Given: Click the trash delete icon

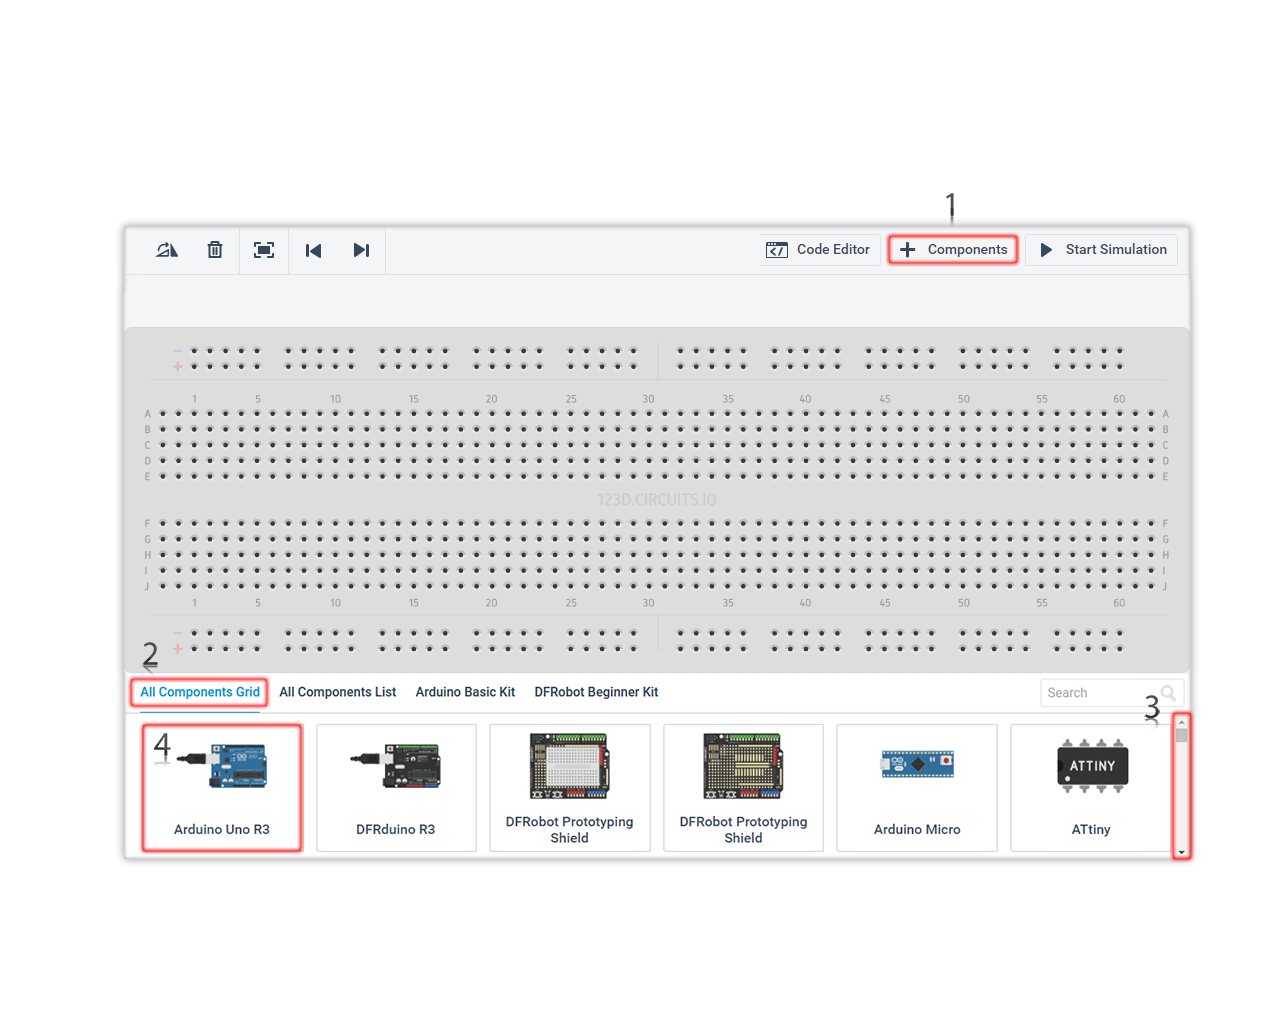Looking at the screenshot, I should [x=215, y=250].
